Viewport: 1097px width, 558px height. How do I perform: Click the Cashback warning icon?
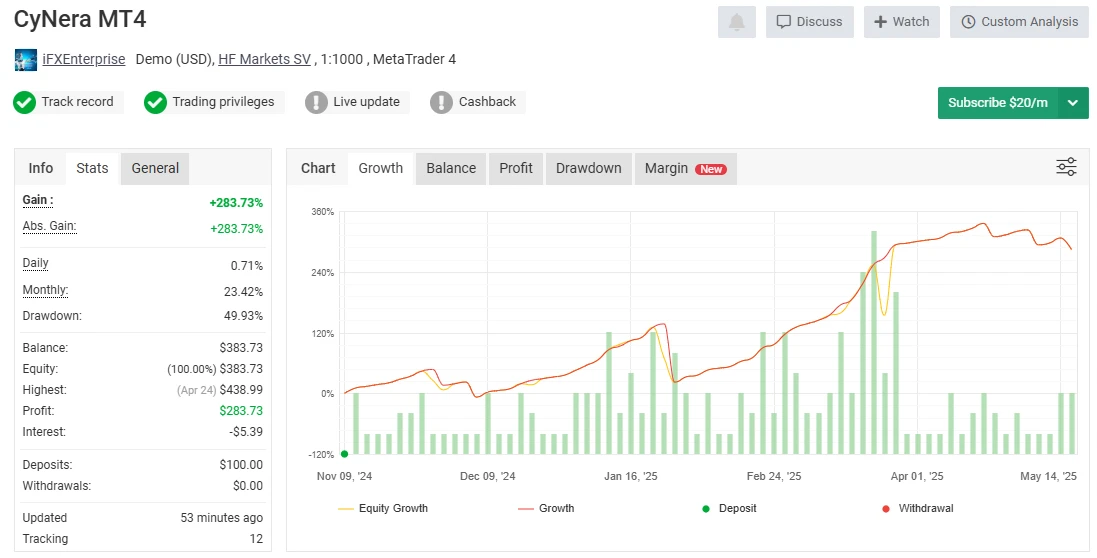pyautogui.click(x=441, y=102)
